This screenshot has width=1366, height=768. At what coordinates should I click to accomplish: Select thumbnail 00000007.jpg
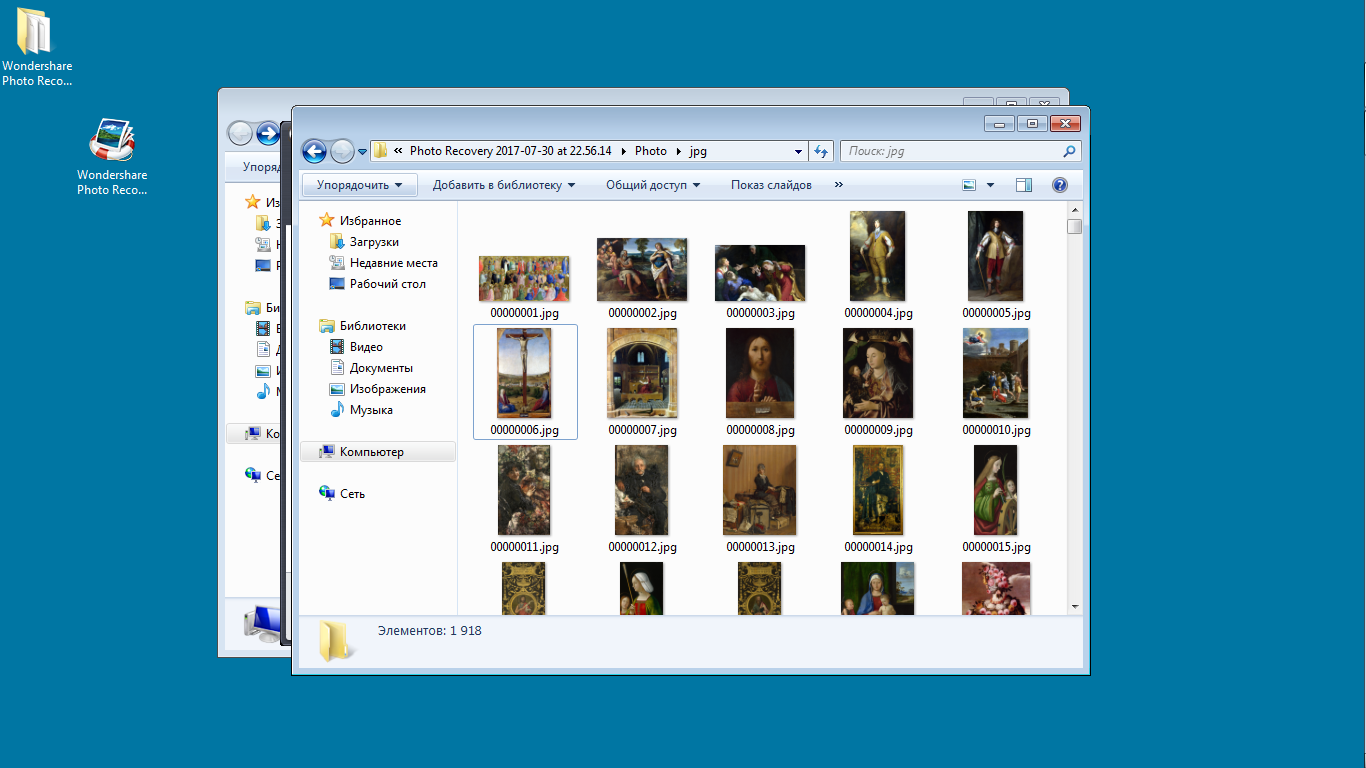(x=643, y=373)
